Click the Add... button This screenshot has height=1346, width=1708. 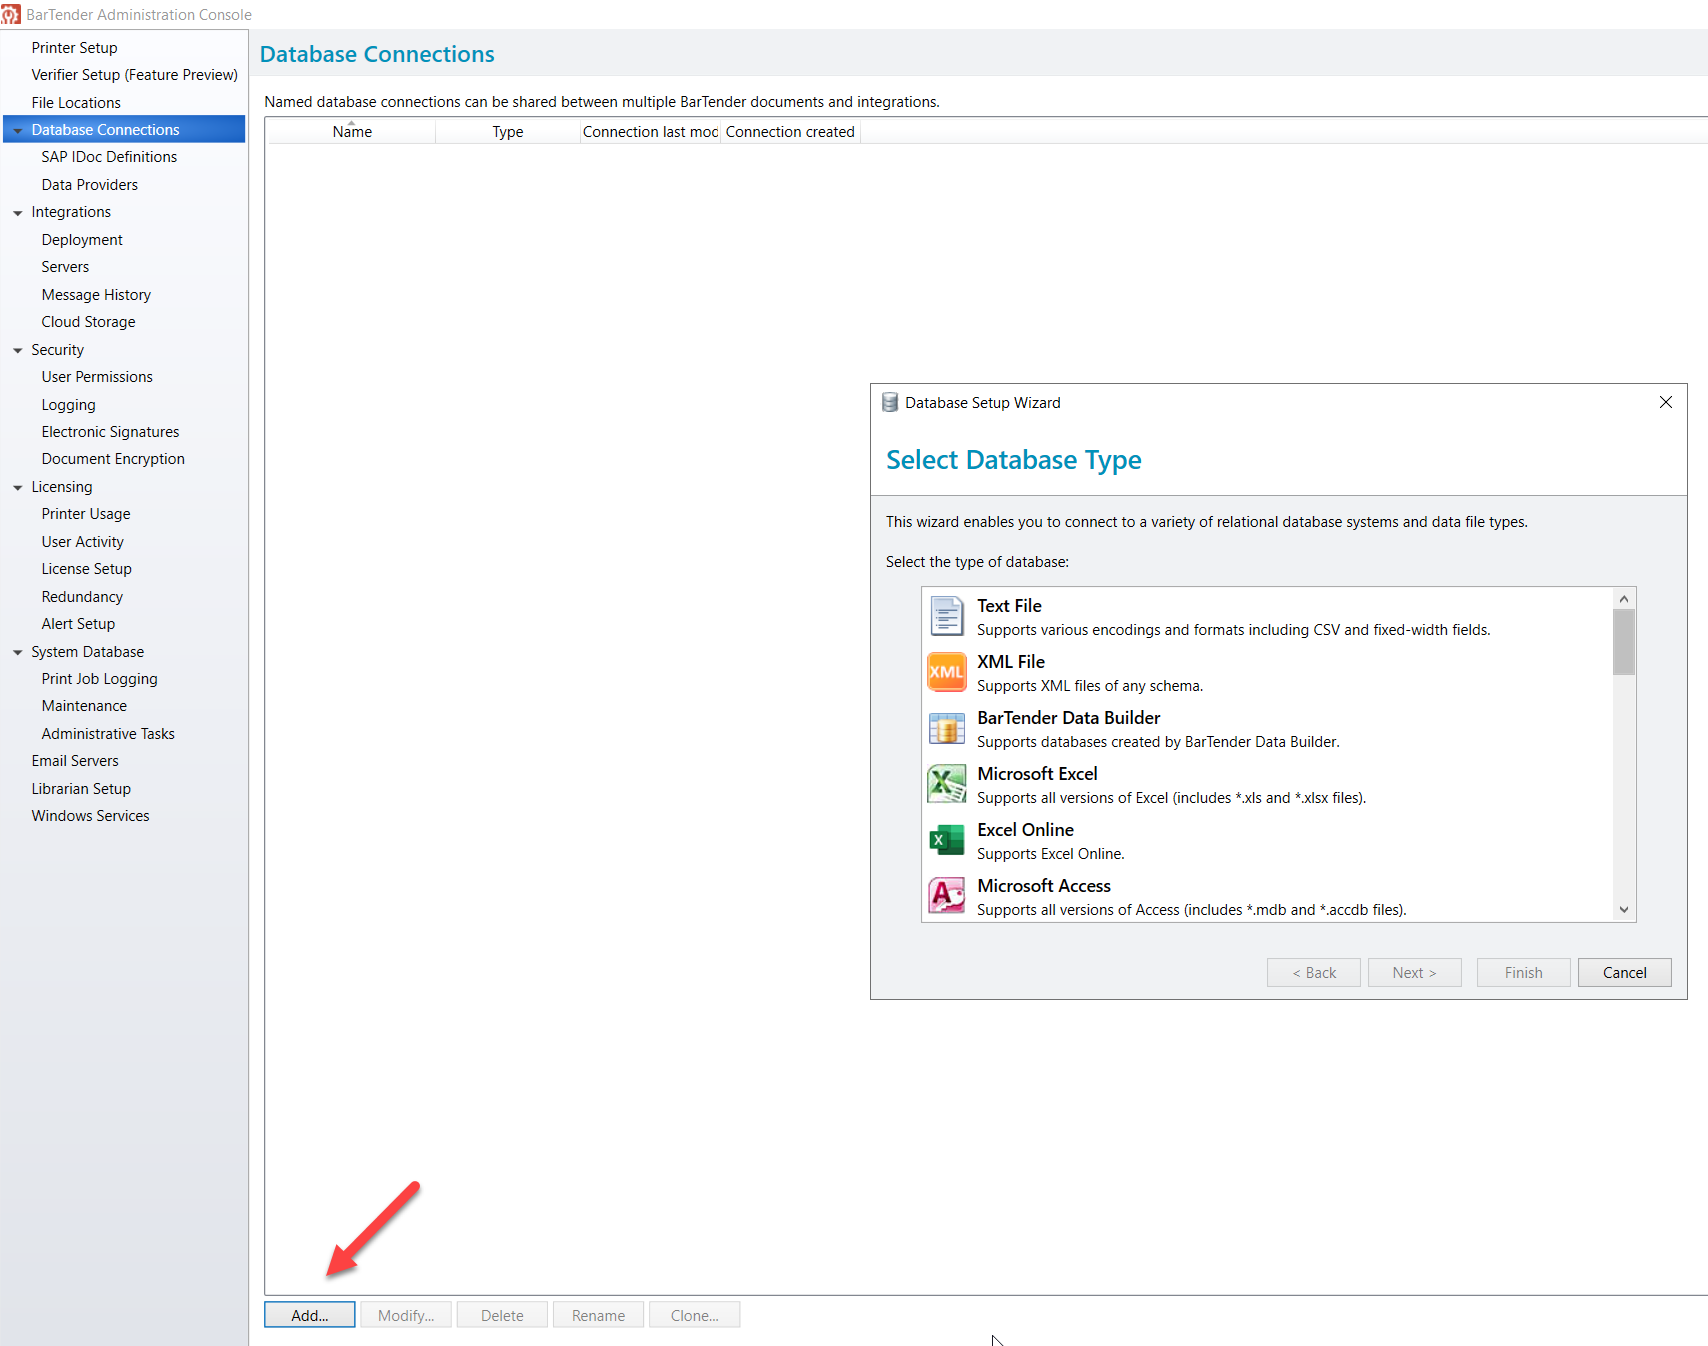click(x=310, y=1315)
